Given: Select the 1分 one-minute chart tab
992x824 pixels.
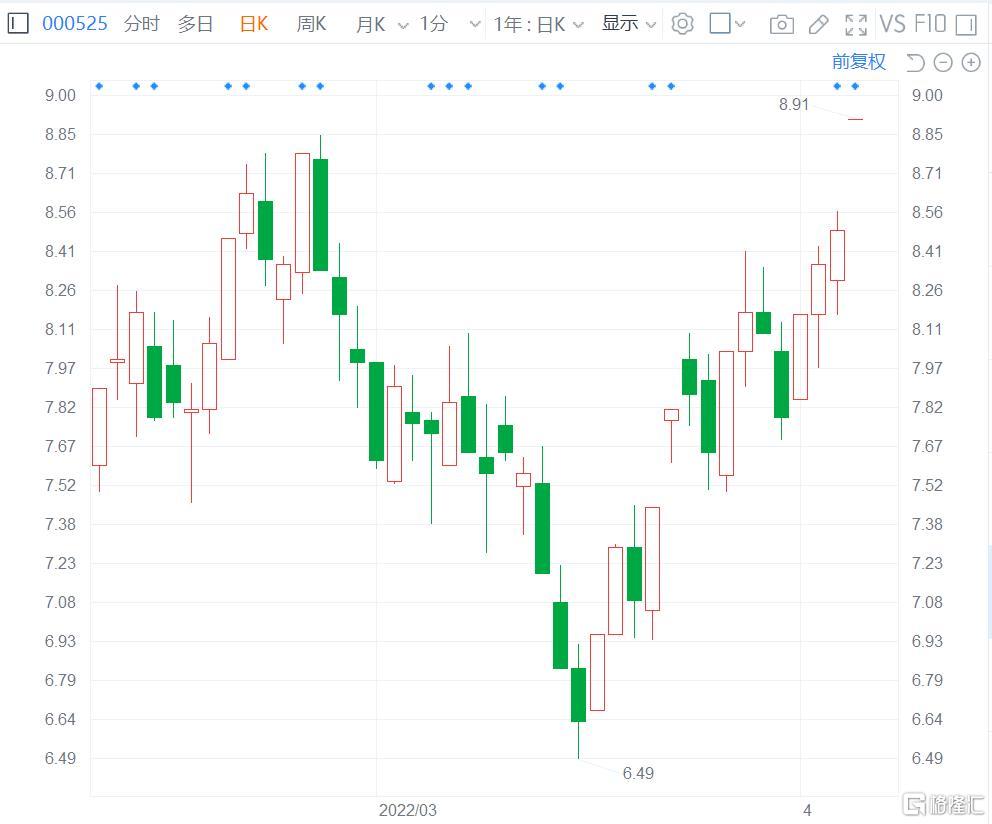Looking at the screenshot, I should [434, 24].
